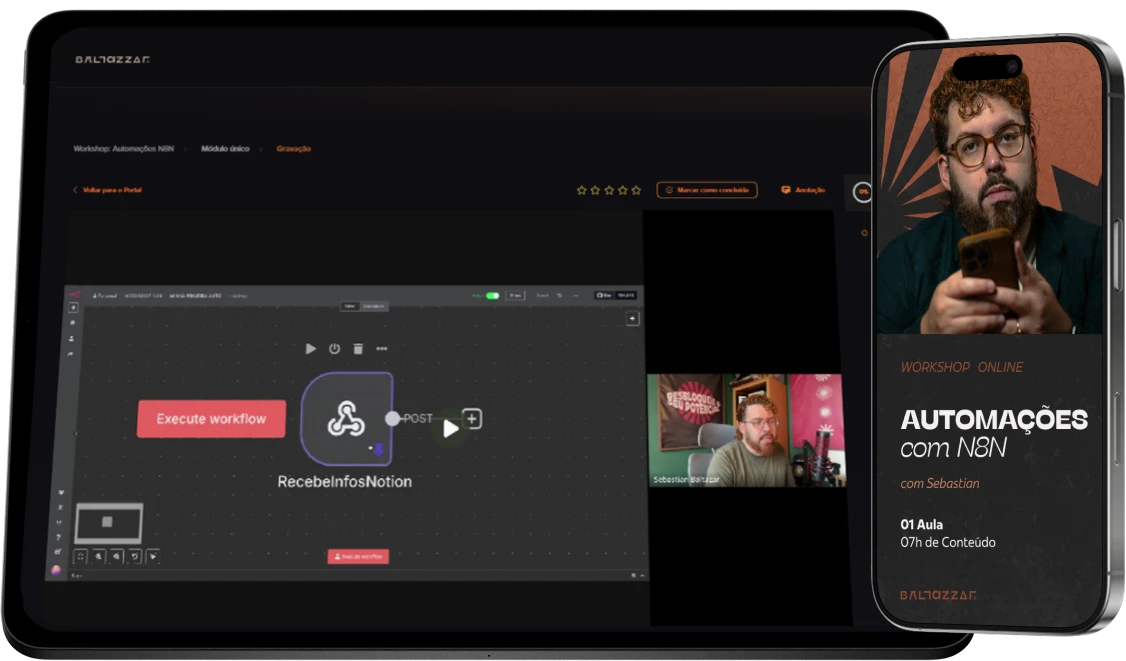Click the zoom out magnifier icon

pos(117,556)
